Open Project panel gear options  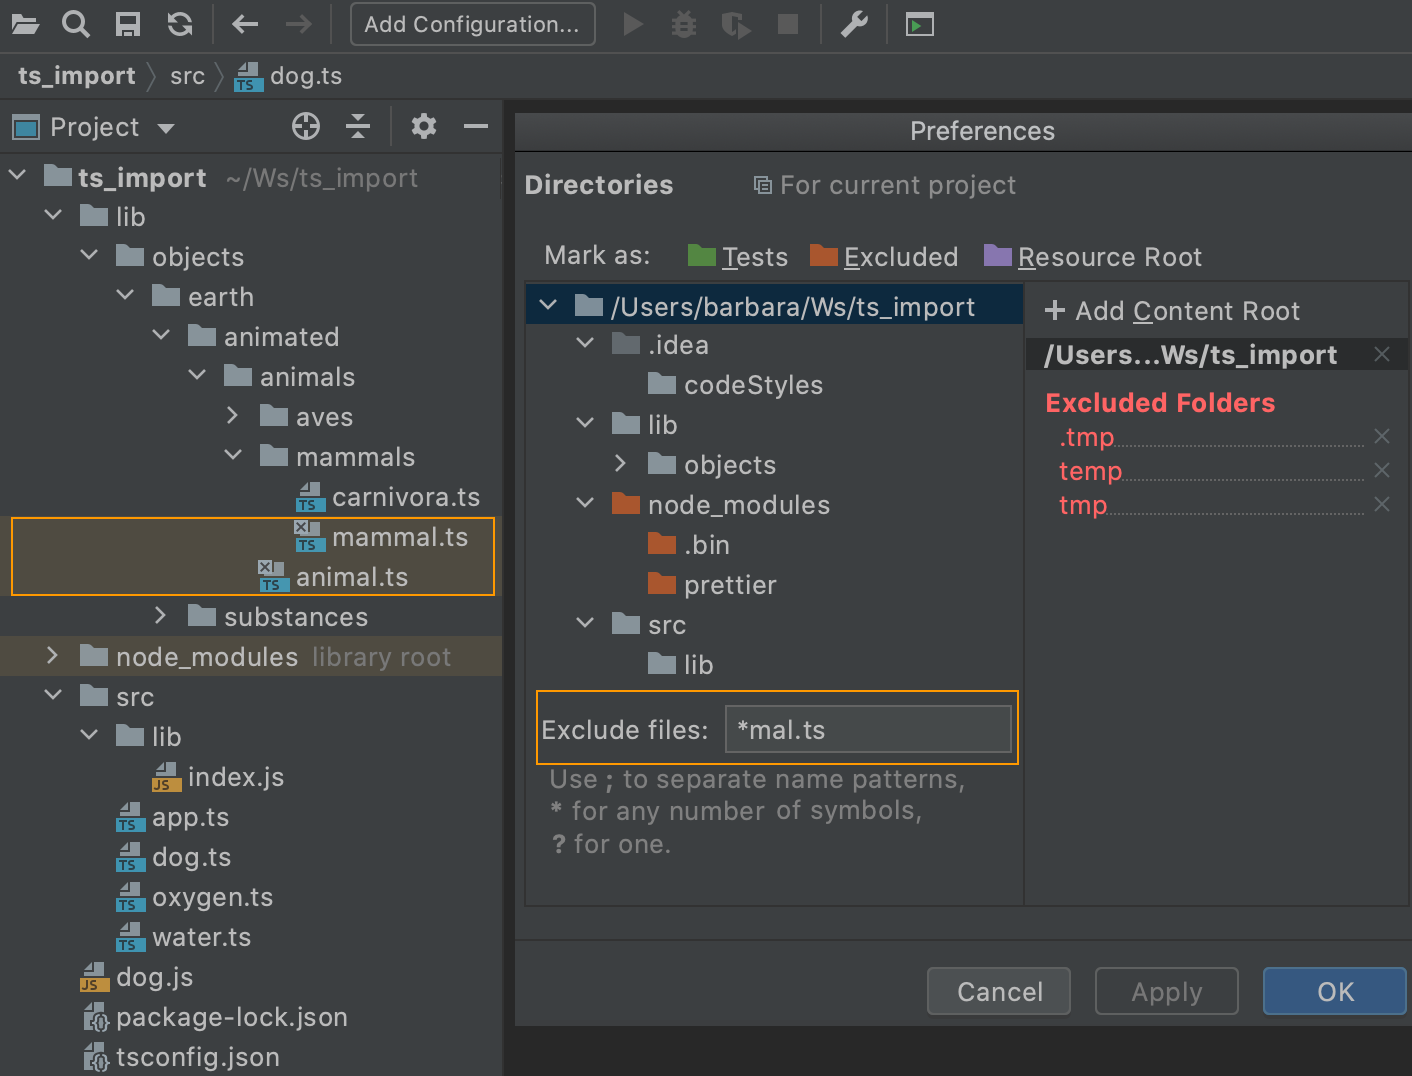click(424, 126)
